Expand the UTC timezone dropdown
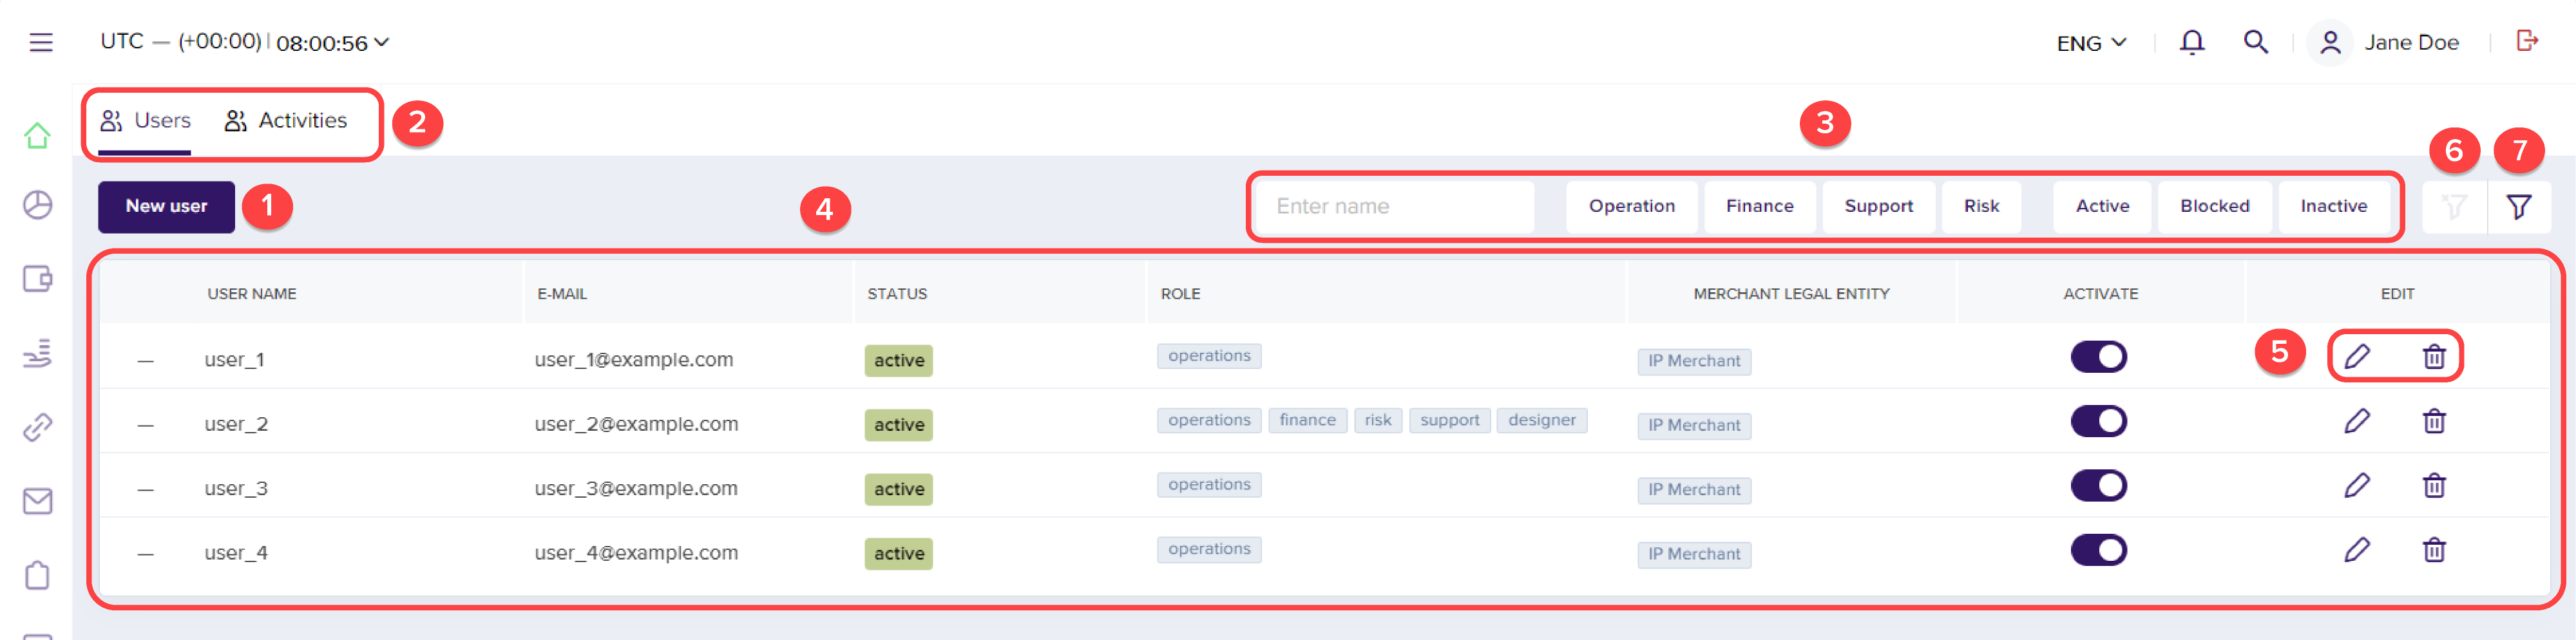 point(245,42)
